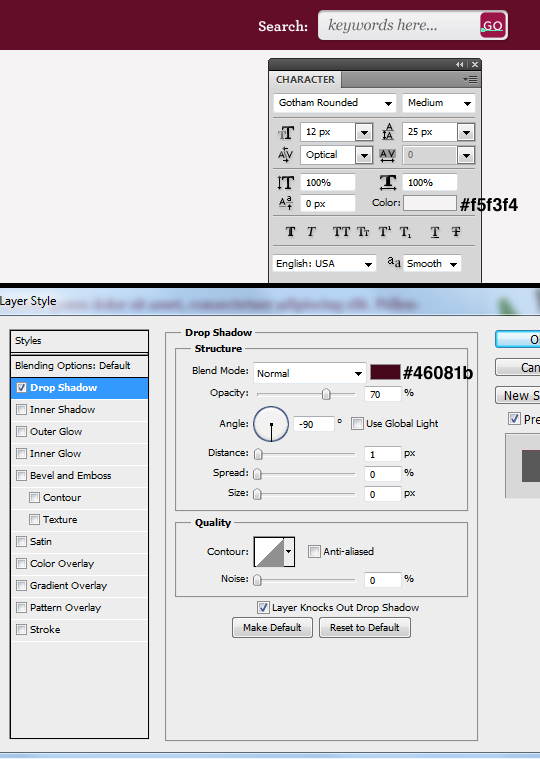Image resolution: width=540 pixels, height=759 pixels.
Task: Click the drop shadow color swatch
Action: (x=385, y=372)
